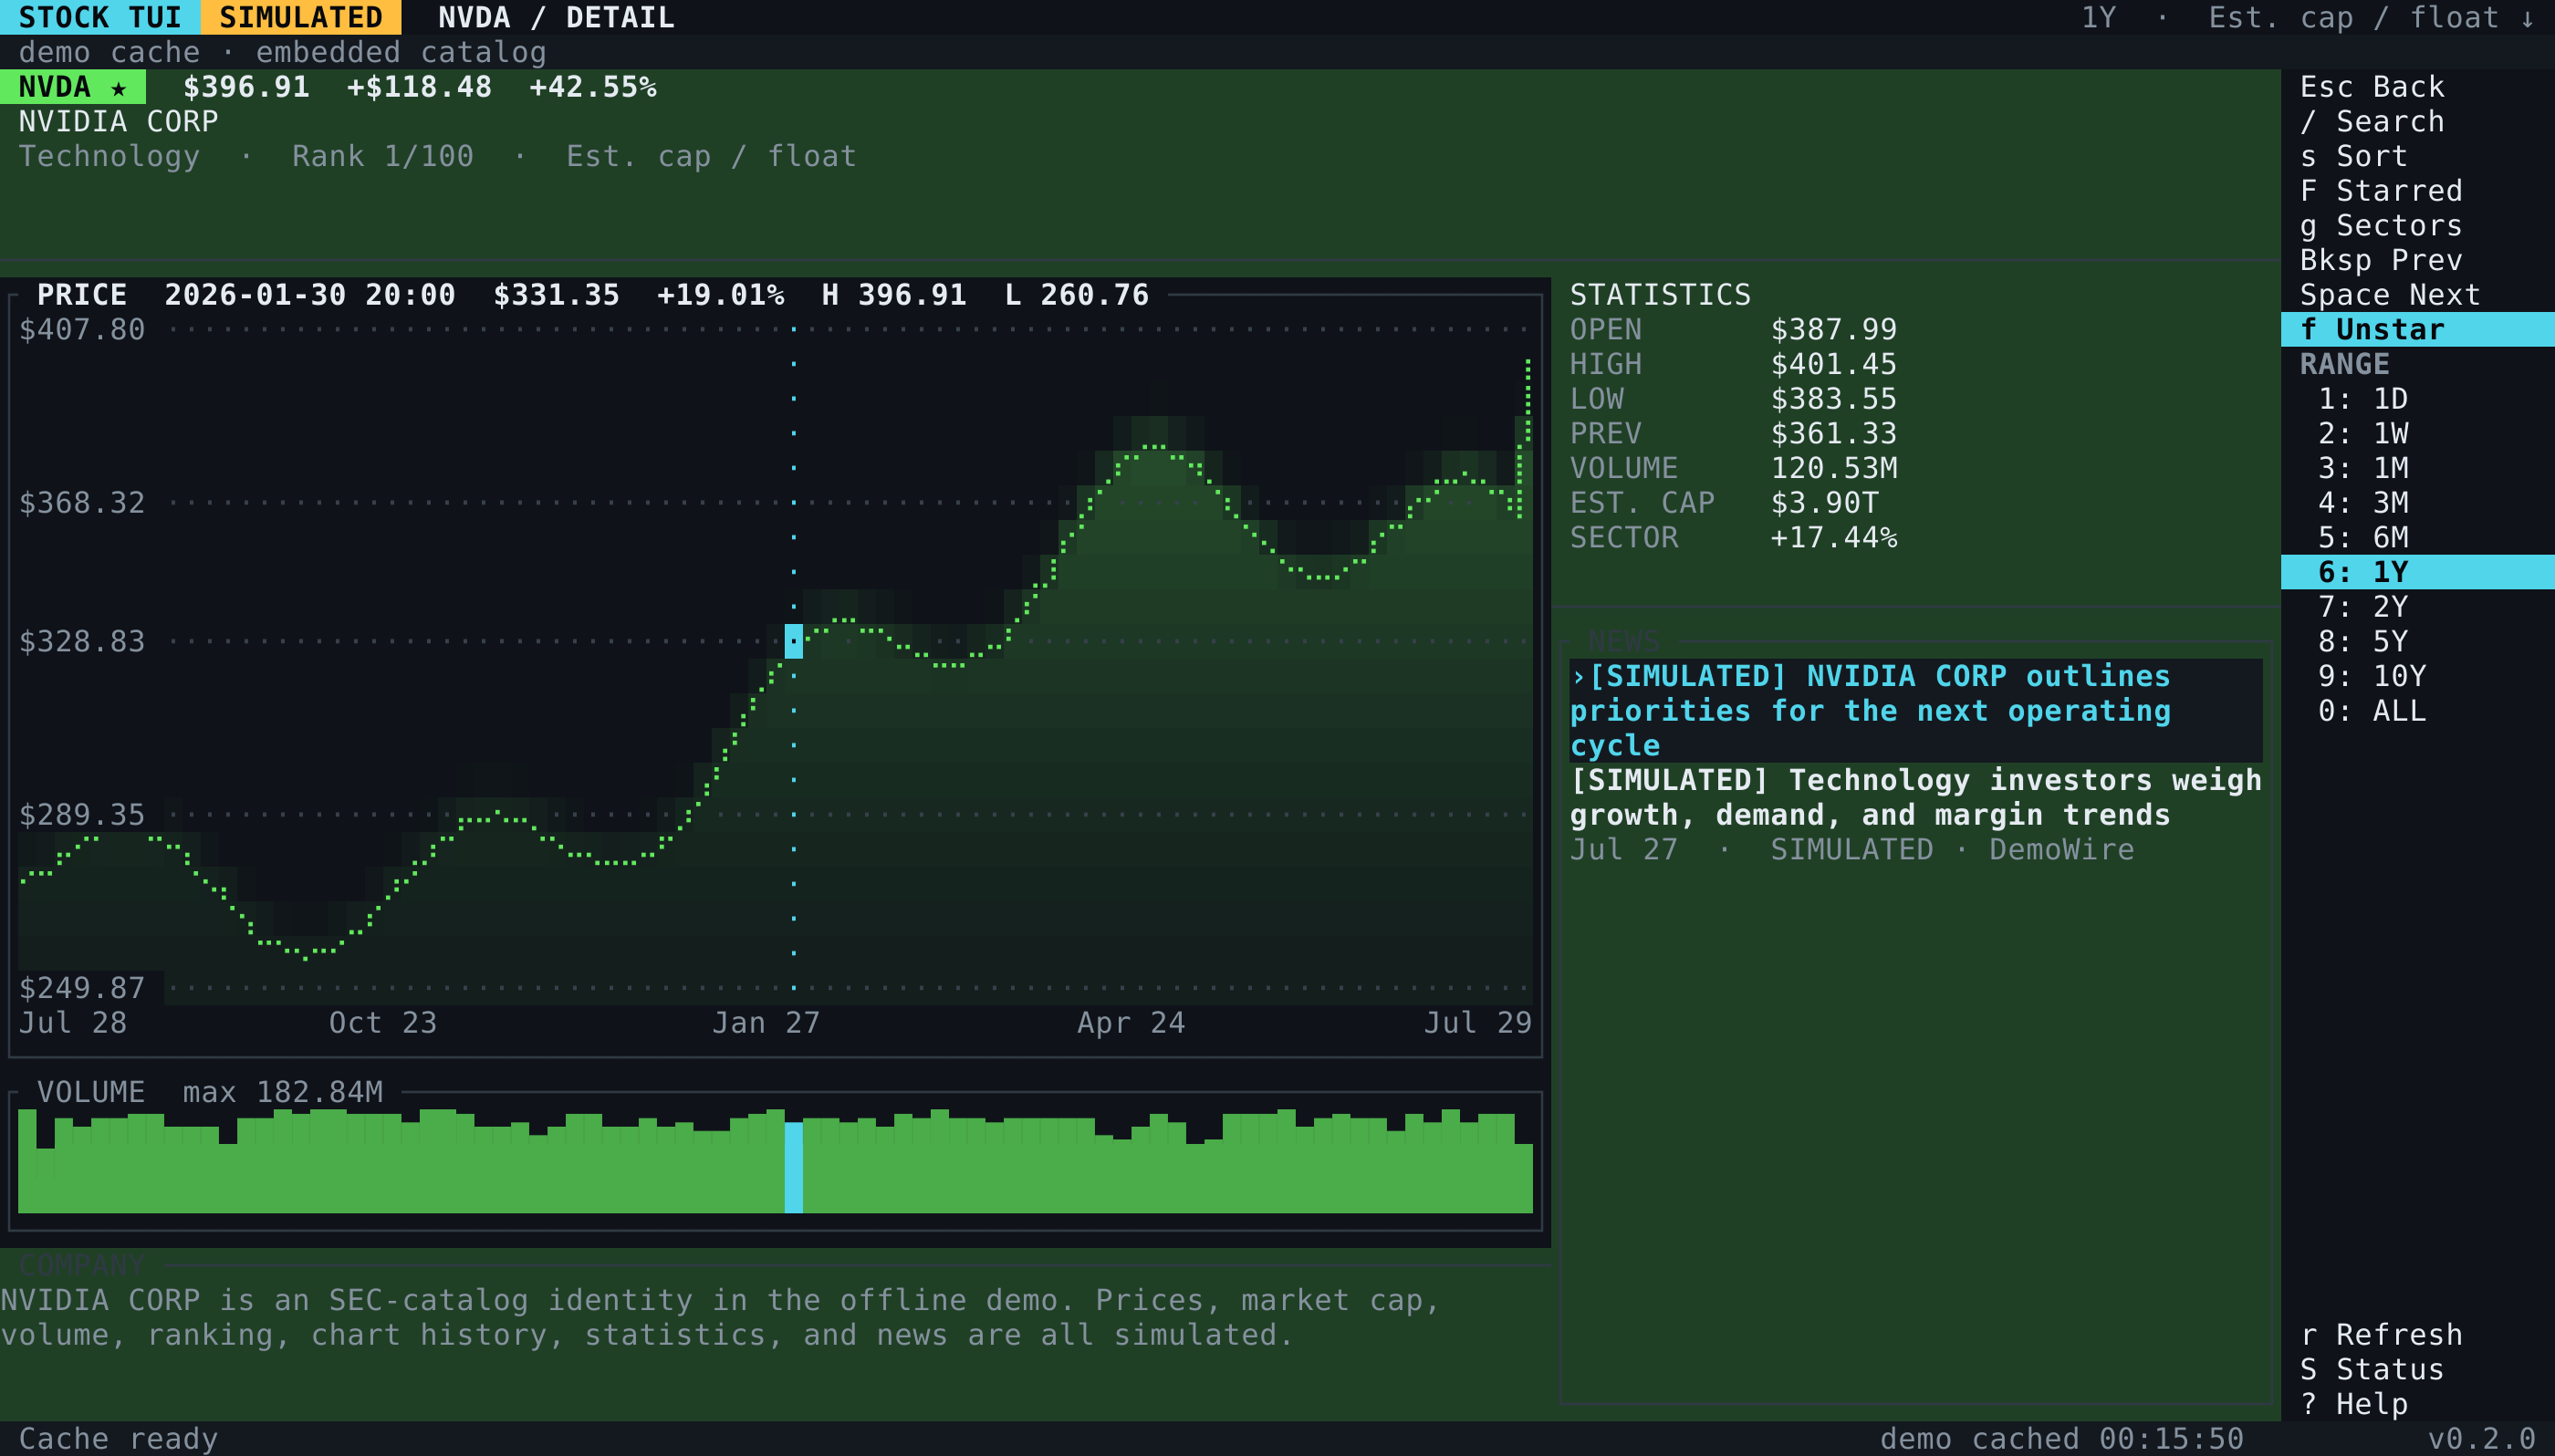Click the cyan crosshair marker on price chart
2555x1456 pixels.
tap(794, 641)
